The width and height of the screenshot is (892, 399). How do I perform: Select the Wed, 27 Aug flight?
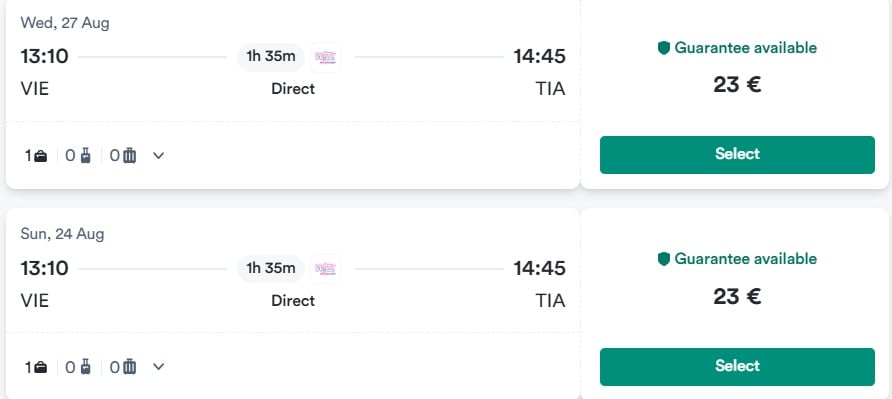click(x=737, y=154)
